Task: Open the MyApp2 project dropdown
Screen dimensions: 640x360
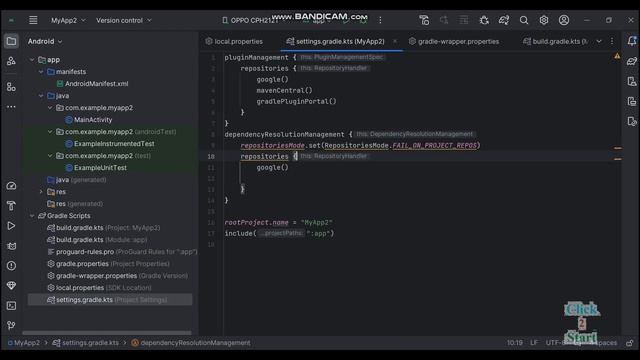Action: [68, 20]
